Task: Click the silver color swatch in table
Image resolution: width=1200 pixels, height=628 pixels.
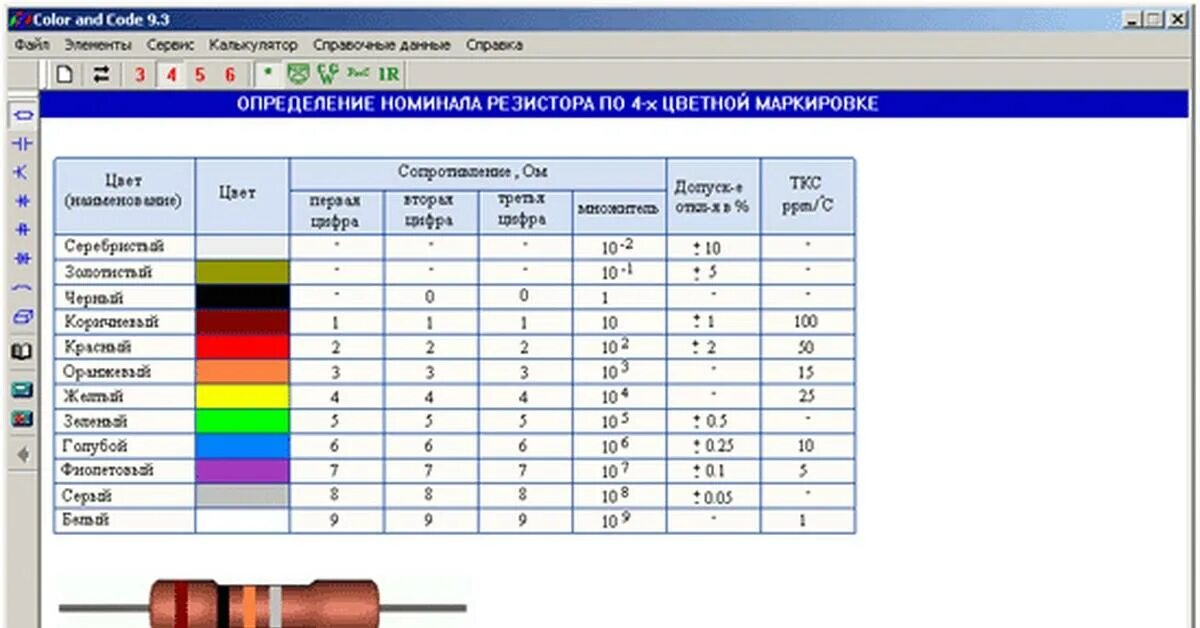Action: [242, 246]
